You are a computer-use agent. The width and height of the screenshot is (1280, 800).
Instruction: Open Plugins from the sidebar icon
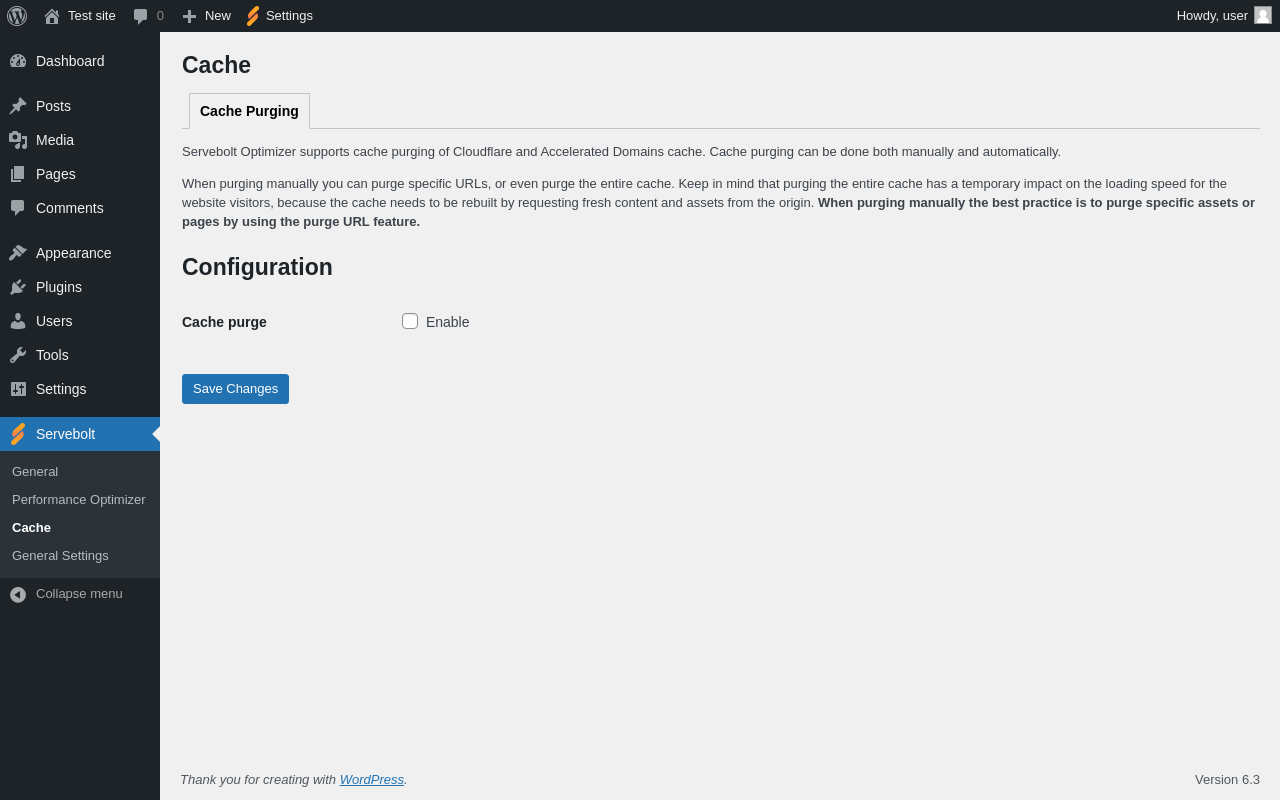pyautogui.click(x=18, y=287)
